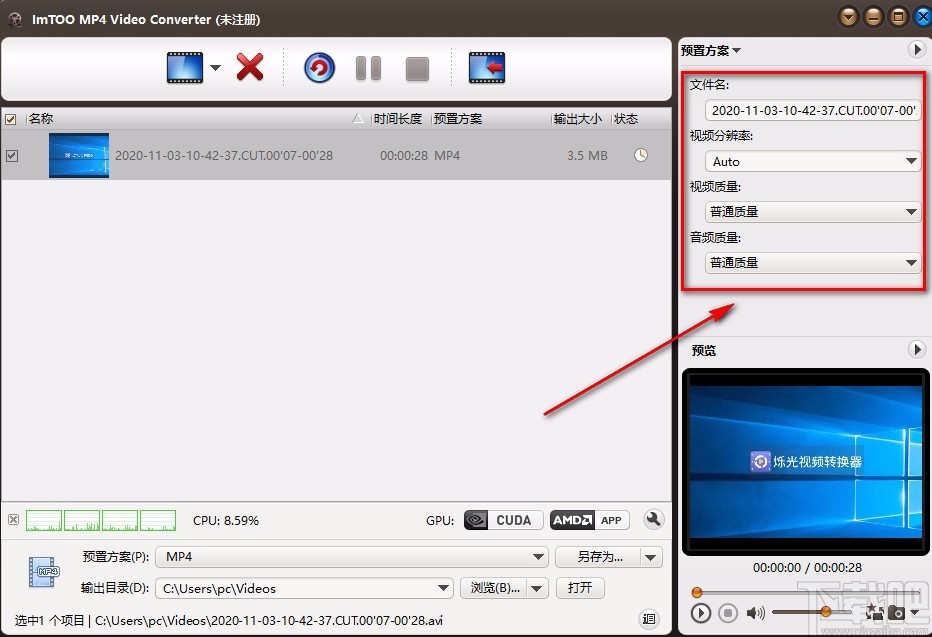Delete the selected file with the red X
932x637 pixels.
(x=249, y=68)
